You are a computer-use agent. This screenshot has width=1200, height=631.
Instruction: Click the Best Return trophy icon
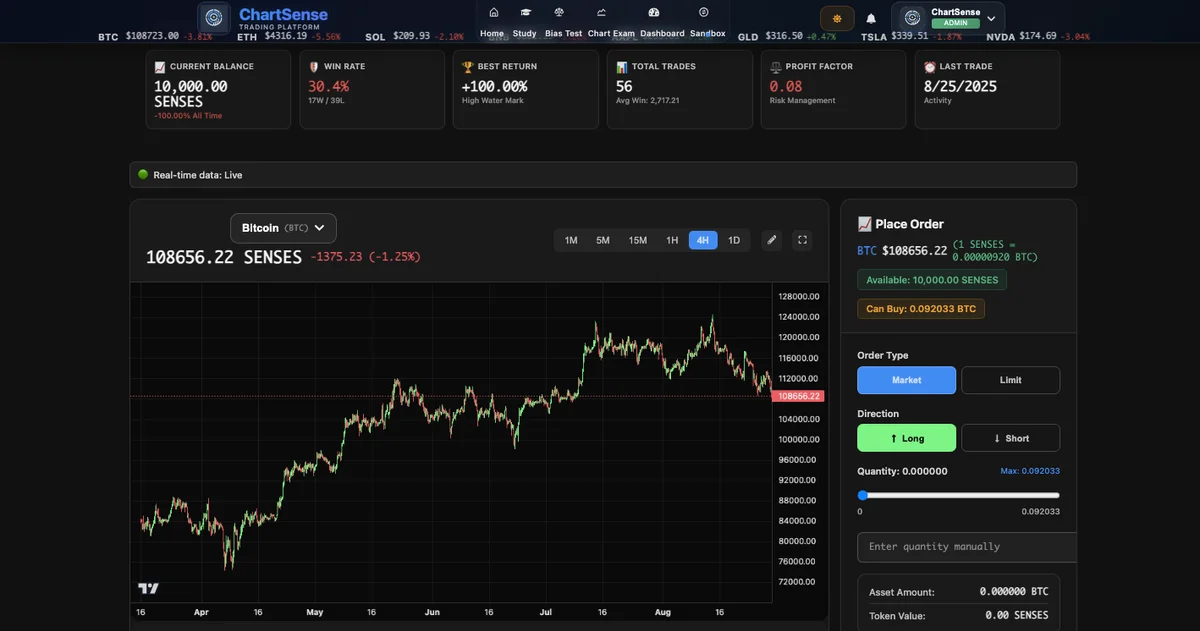[x=468, y=67]
